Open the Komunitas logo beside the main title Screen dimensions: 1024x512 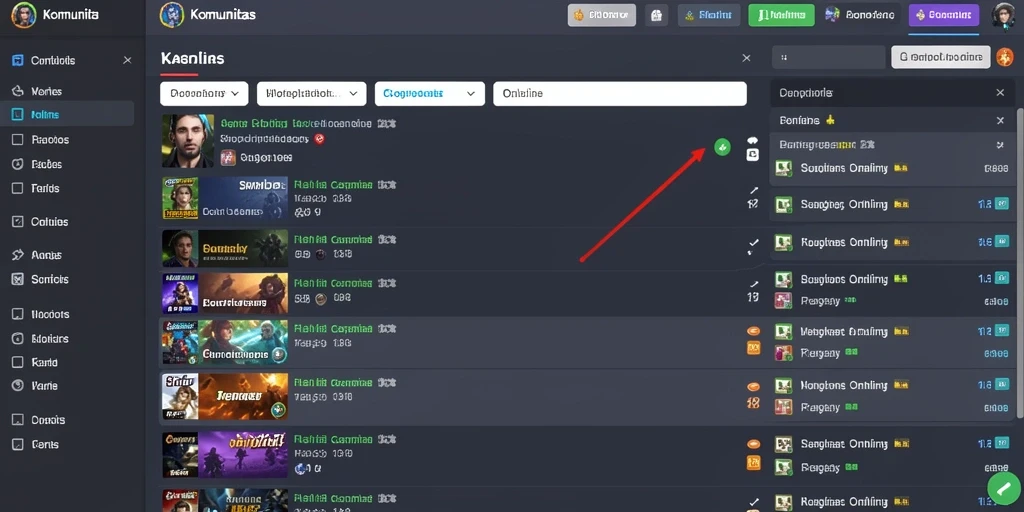[x=172, y=14]
